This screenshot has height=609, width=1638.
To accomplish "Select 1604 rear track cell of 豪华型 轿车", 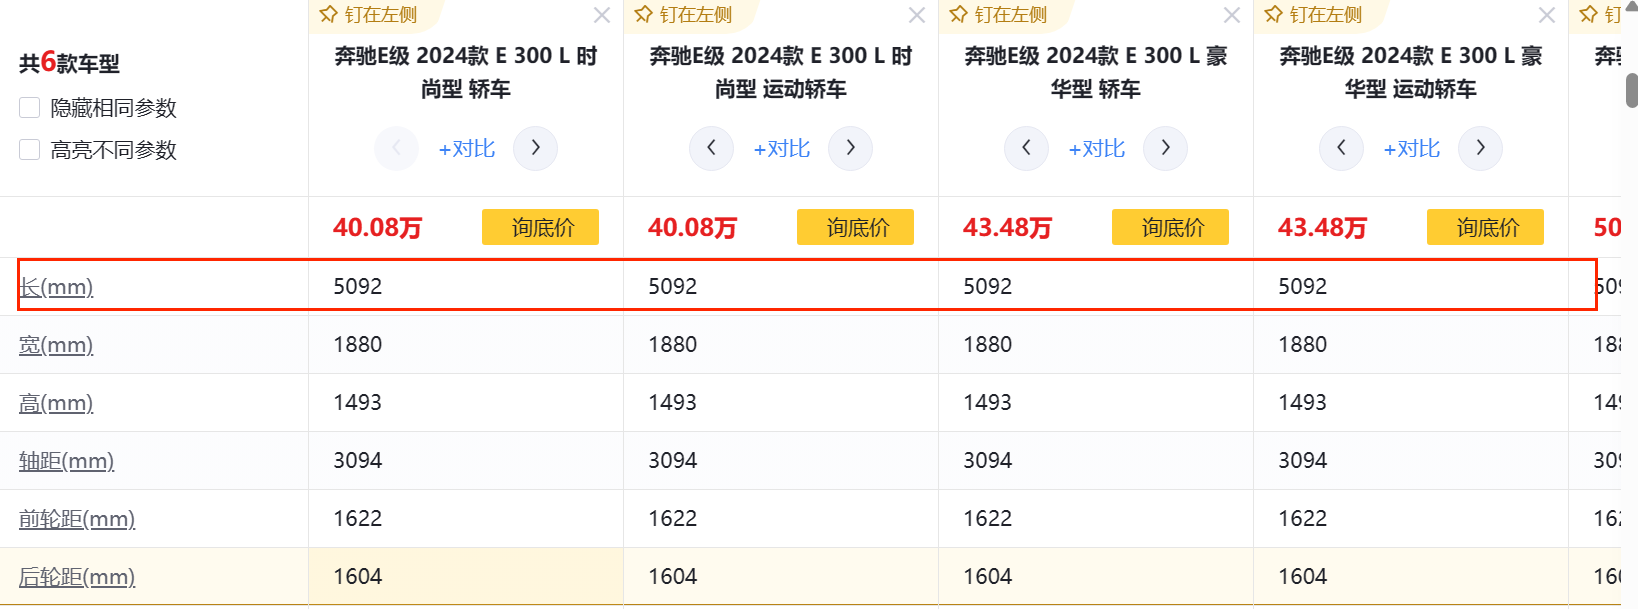I will pyautogui.click(x=1096, y=576).
